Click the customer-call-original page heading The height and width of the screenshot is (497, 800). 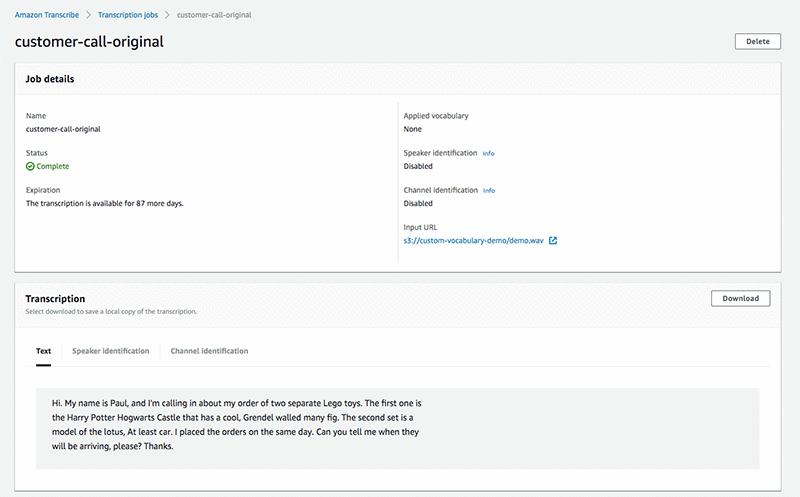point(89,42)
